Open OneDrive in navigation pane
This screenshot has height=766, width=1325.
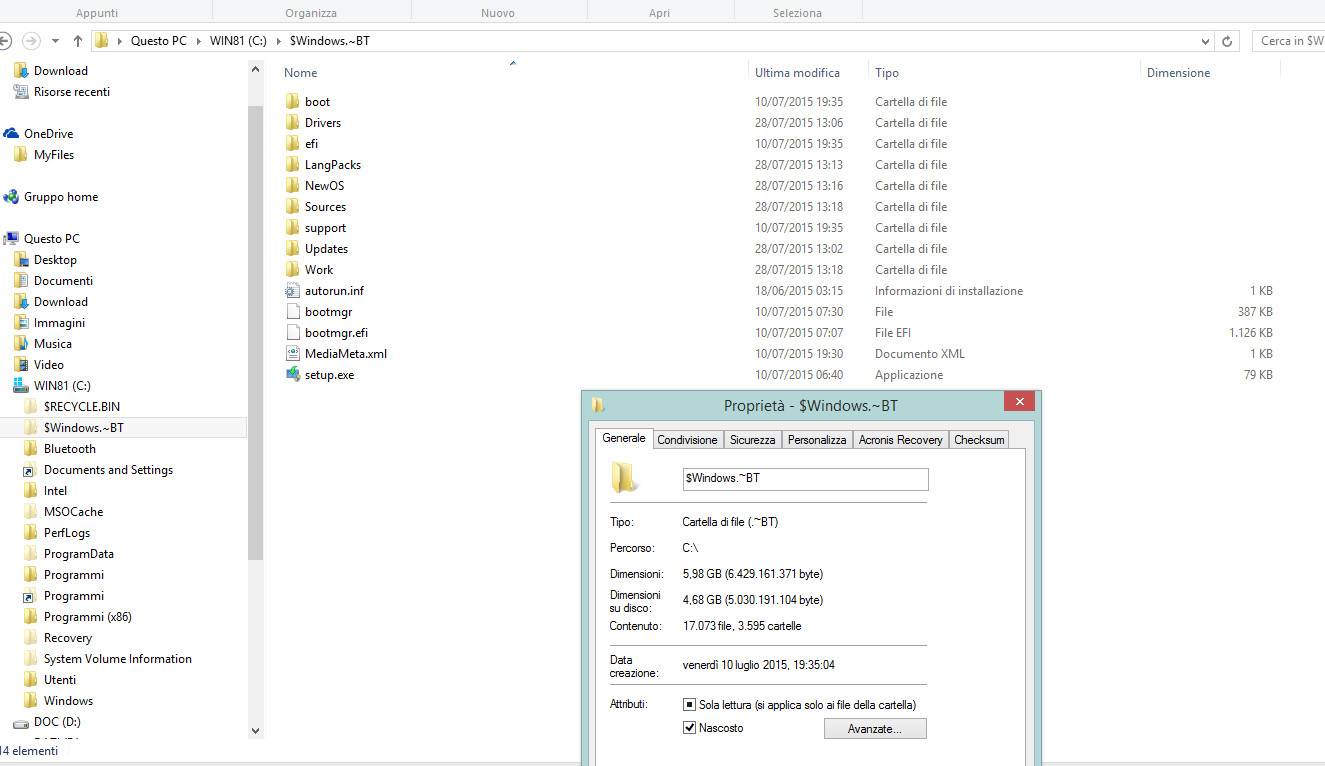pyautogui.click(x=48, y=134)
